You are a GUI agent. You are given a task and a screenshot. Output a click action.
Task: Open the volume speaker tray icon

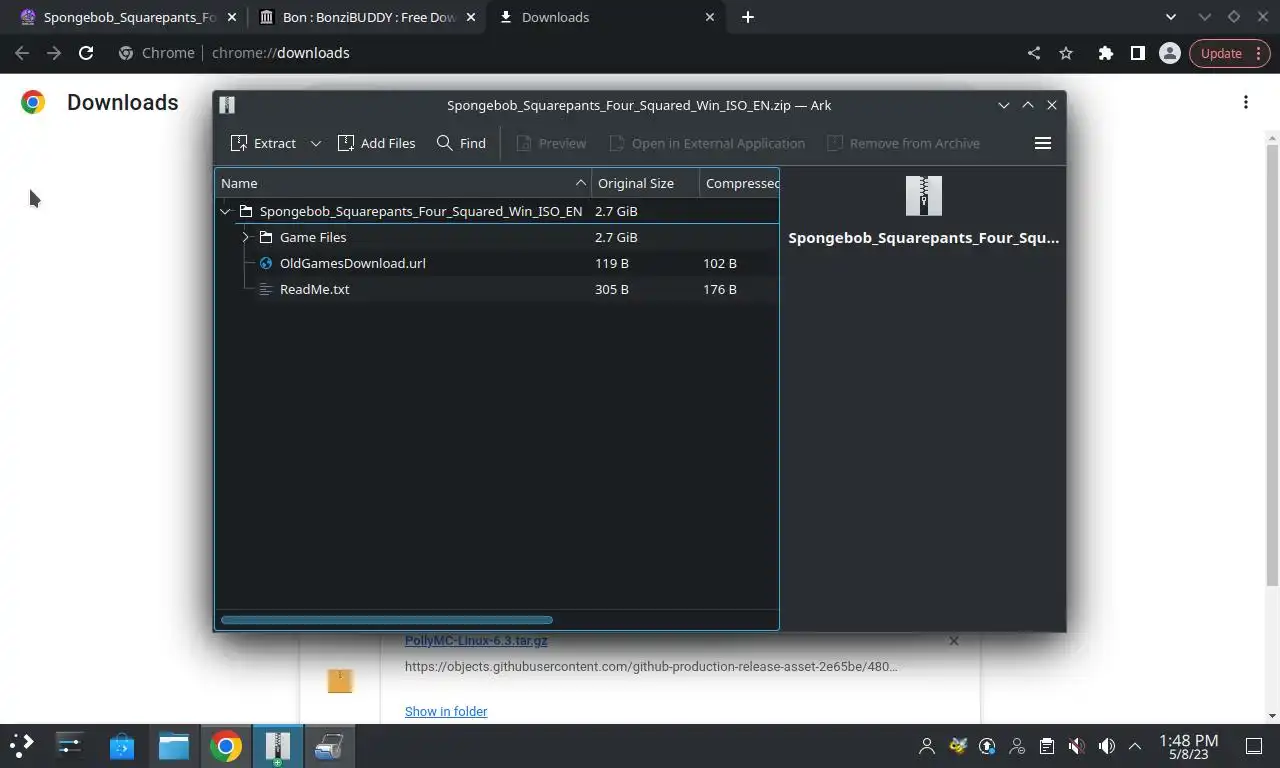(x=1106, y=746)
